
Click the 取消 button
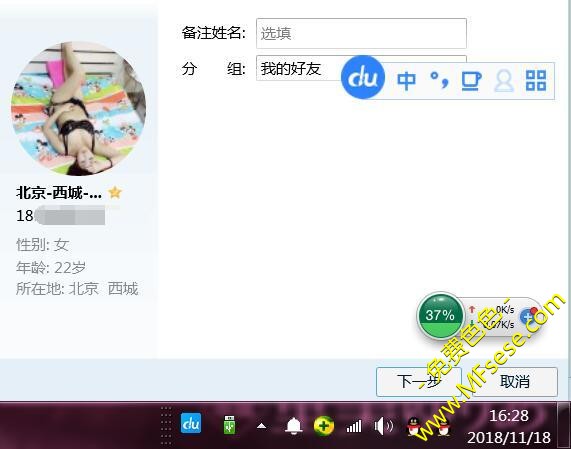click(x=515, y=382)
